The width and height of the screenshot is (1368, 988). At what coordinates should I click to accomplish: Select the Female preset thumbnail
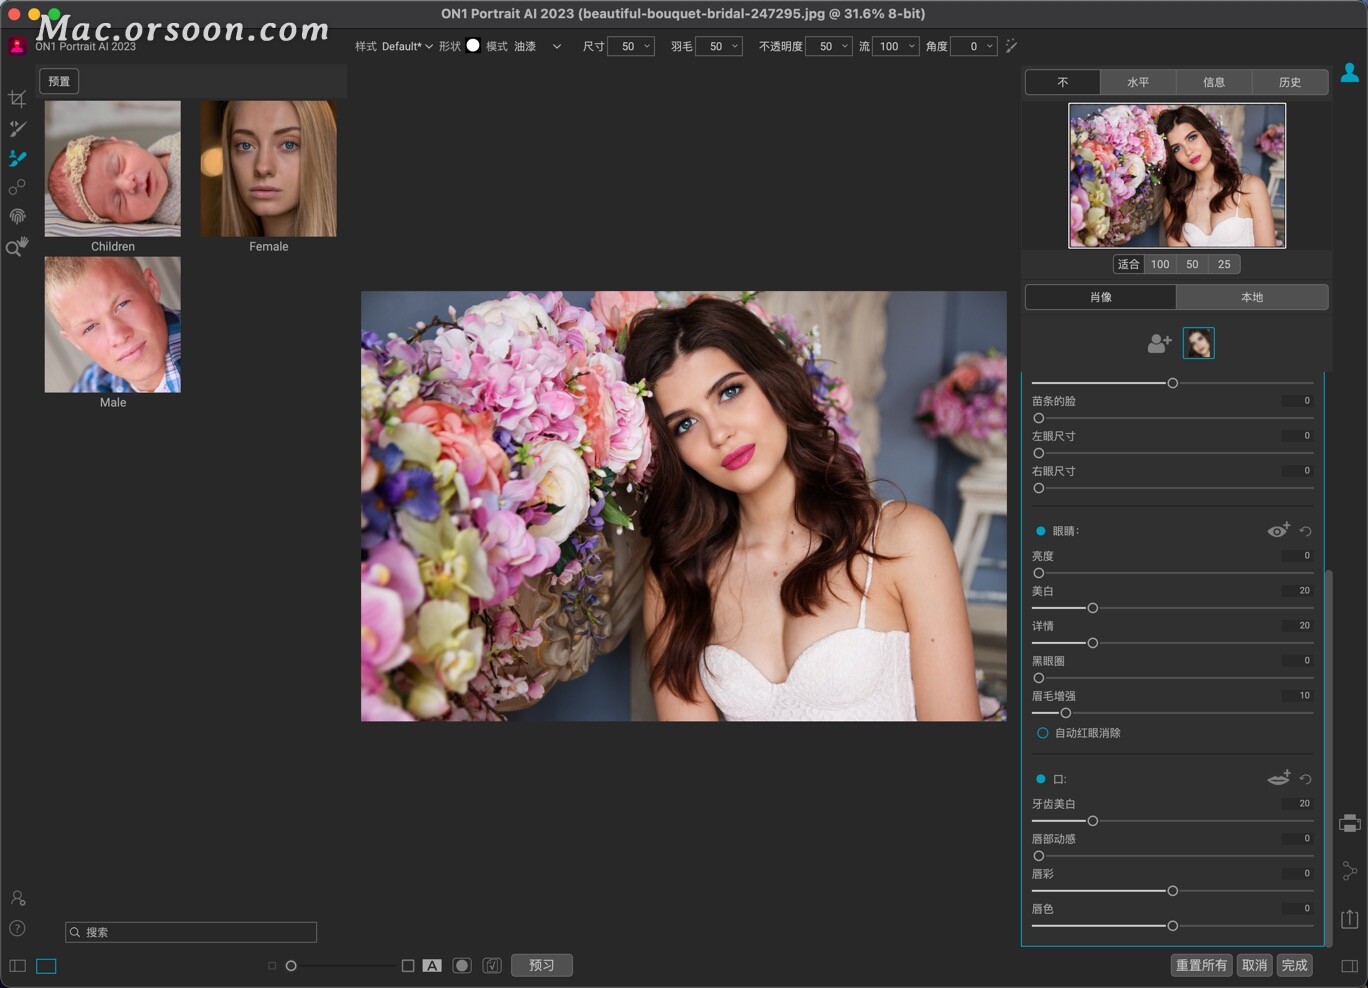click(x=268, y=168)
